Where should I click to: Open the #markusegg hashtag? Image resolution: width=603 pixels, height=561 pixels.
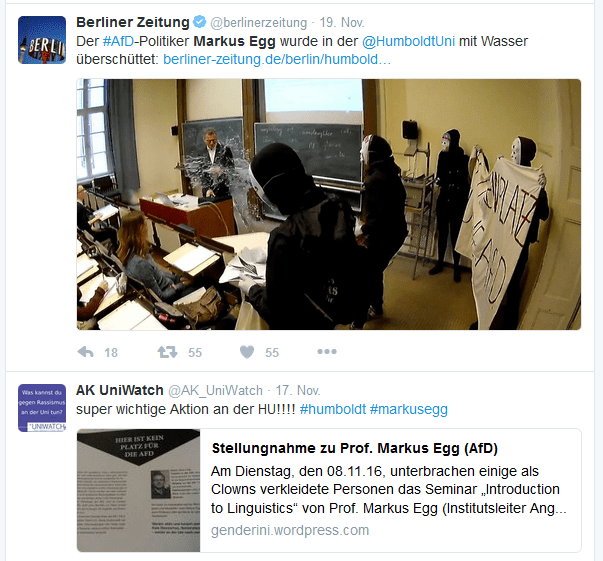(409, 410)
